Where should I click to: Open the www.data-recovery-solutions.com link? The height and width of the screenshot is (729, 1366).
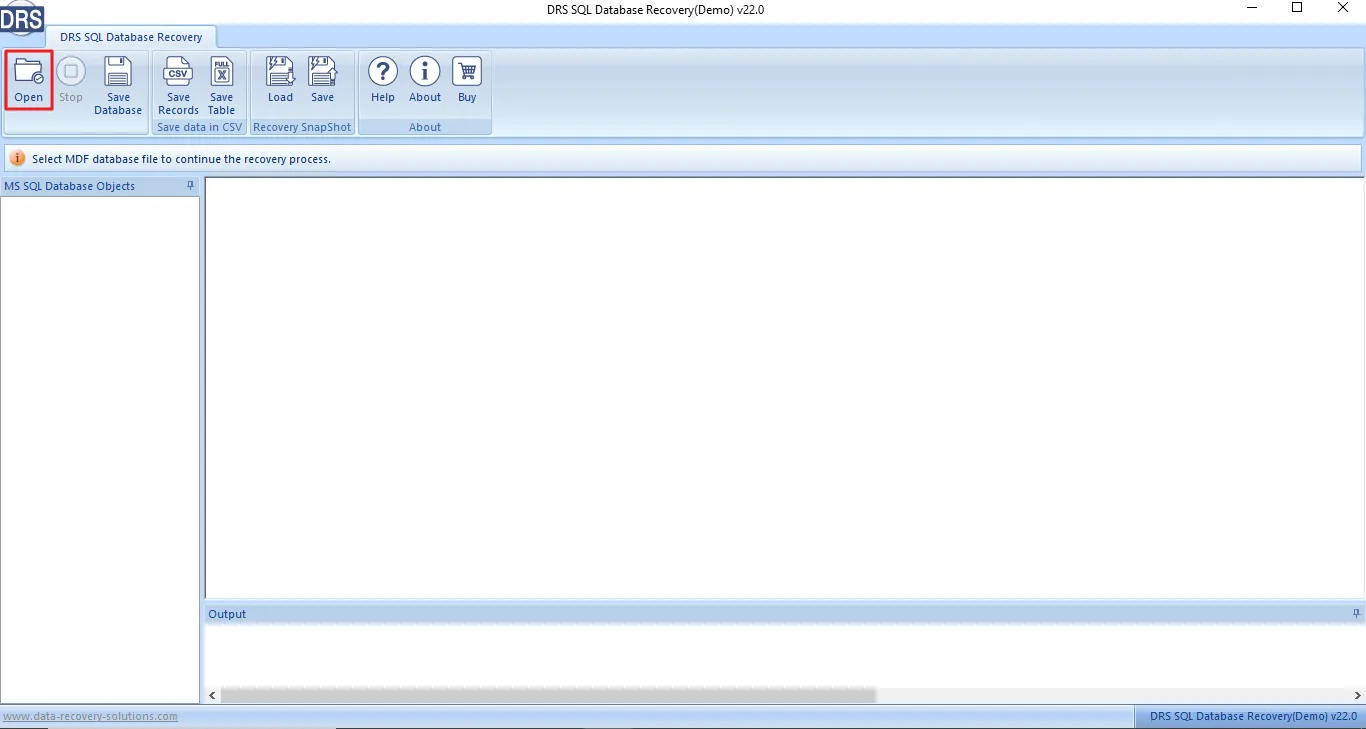point(90,716)
